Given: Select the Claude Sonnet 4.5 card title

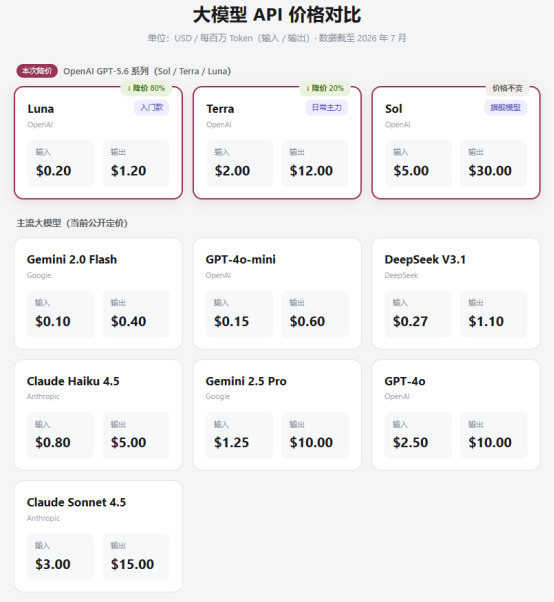Looking at the screenshot, I should click(x=76, y=503).
